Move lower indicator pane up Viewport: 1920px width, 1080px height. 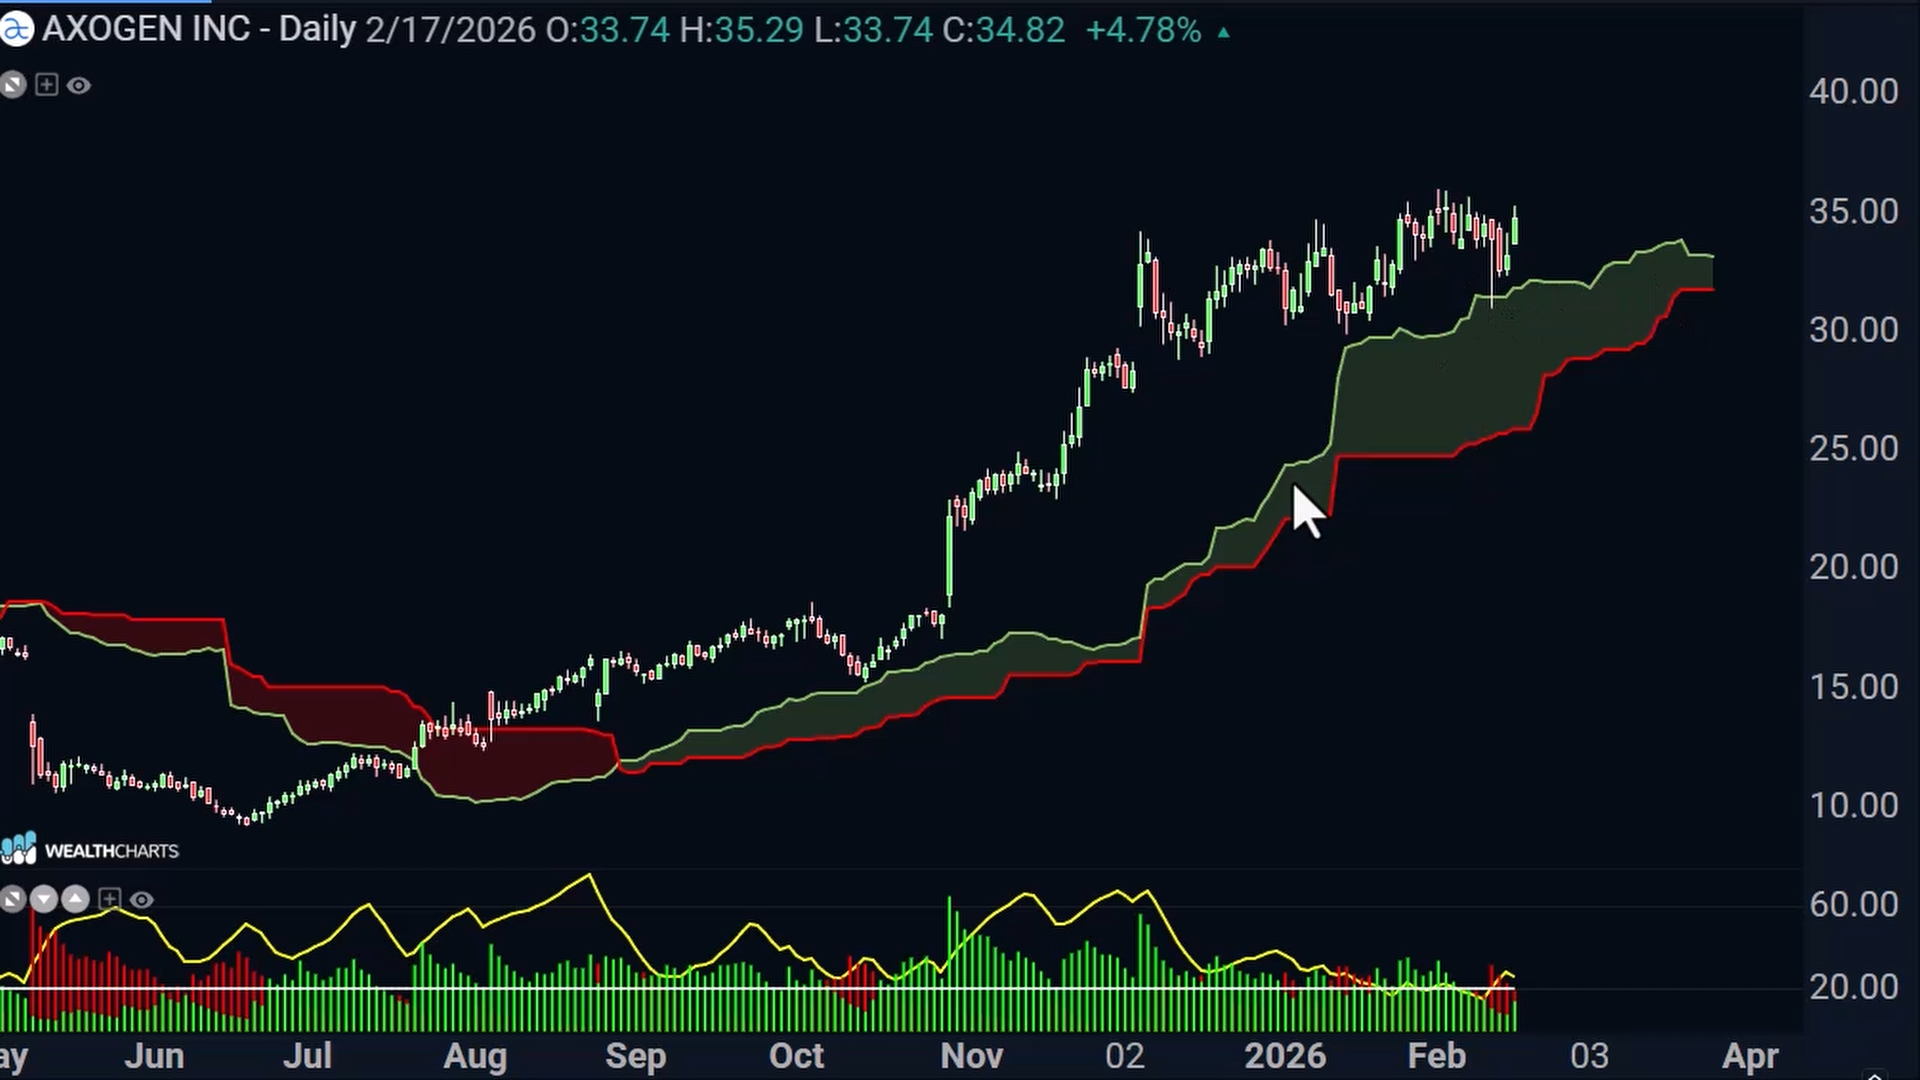click(76, 900)
